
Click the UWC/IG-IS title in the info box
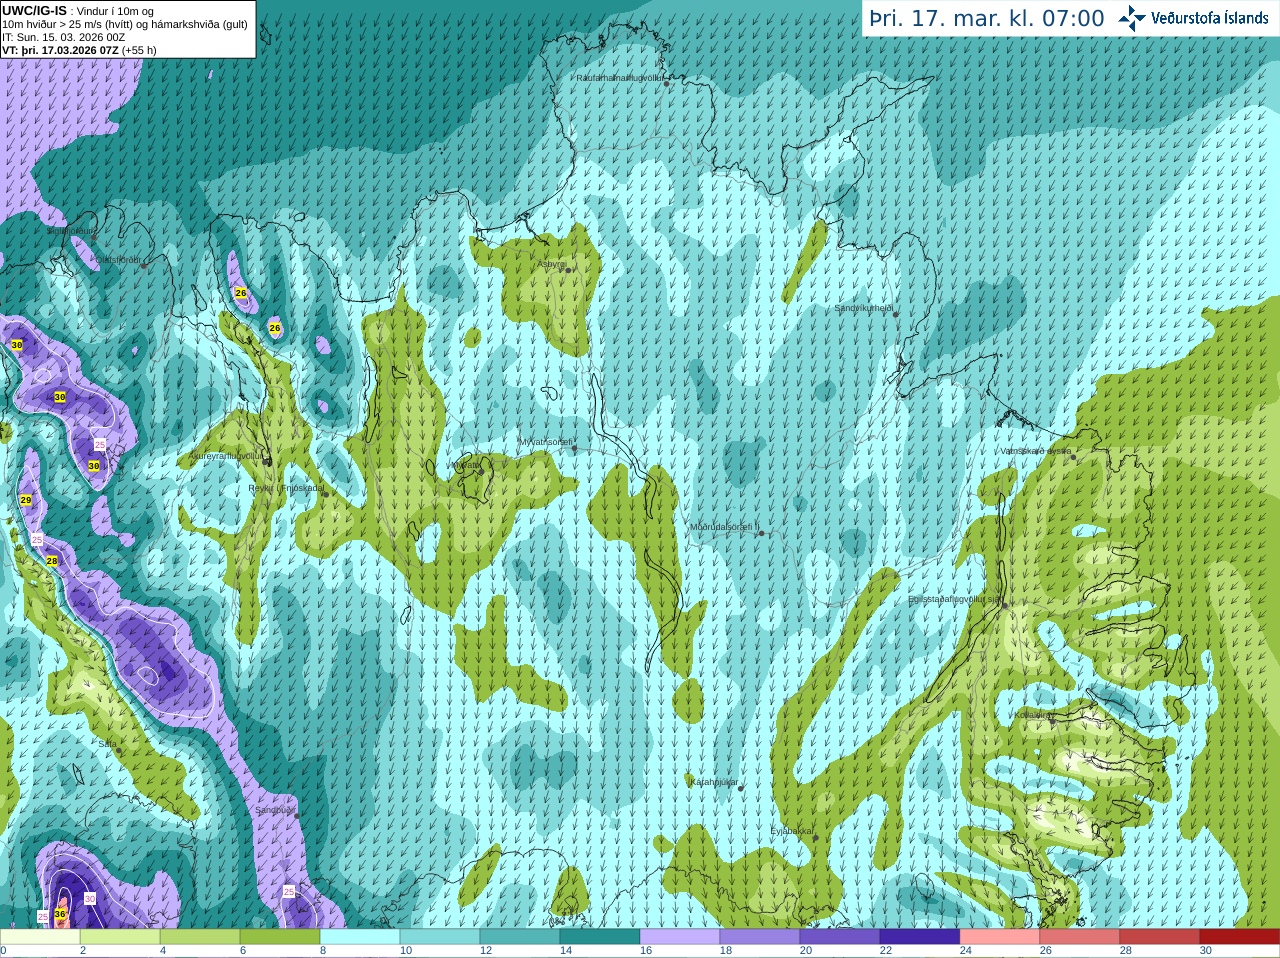tap(34, 10)
